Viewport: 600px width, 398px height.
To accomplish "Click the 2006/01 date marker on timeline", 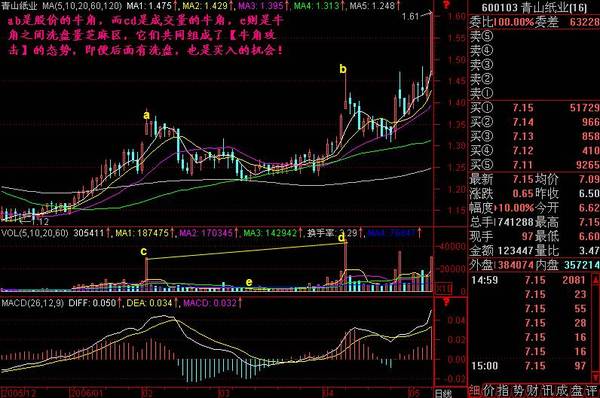I will pyautogui.click(x=87, y=393).
